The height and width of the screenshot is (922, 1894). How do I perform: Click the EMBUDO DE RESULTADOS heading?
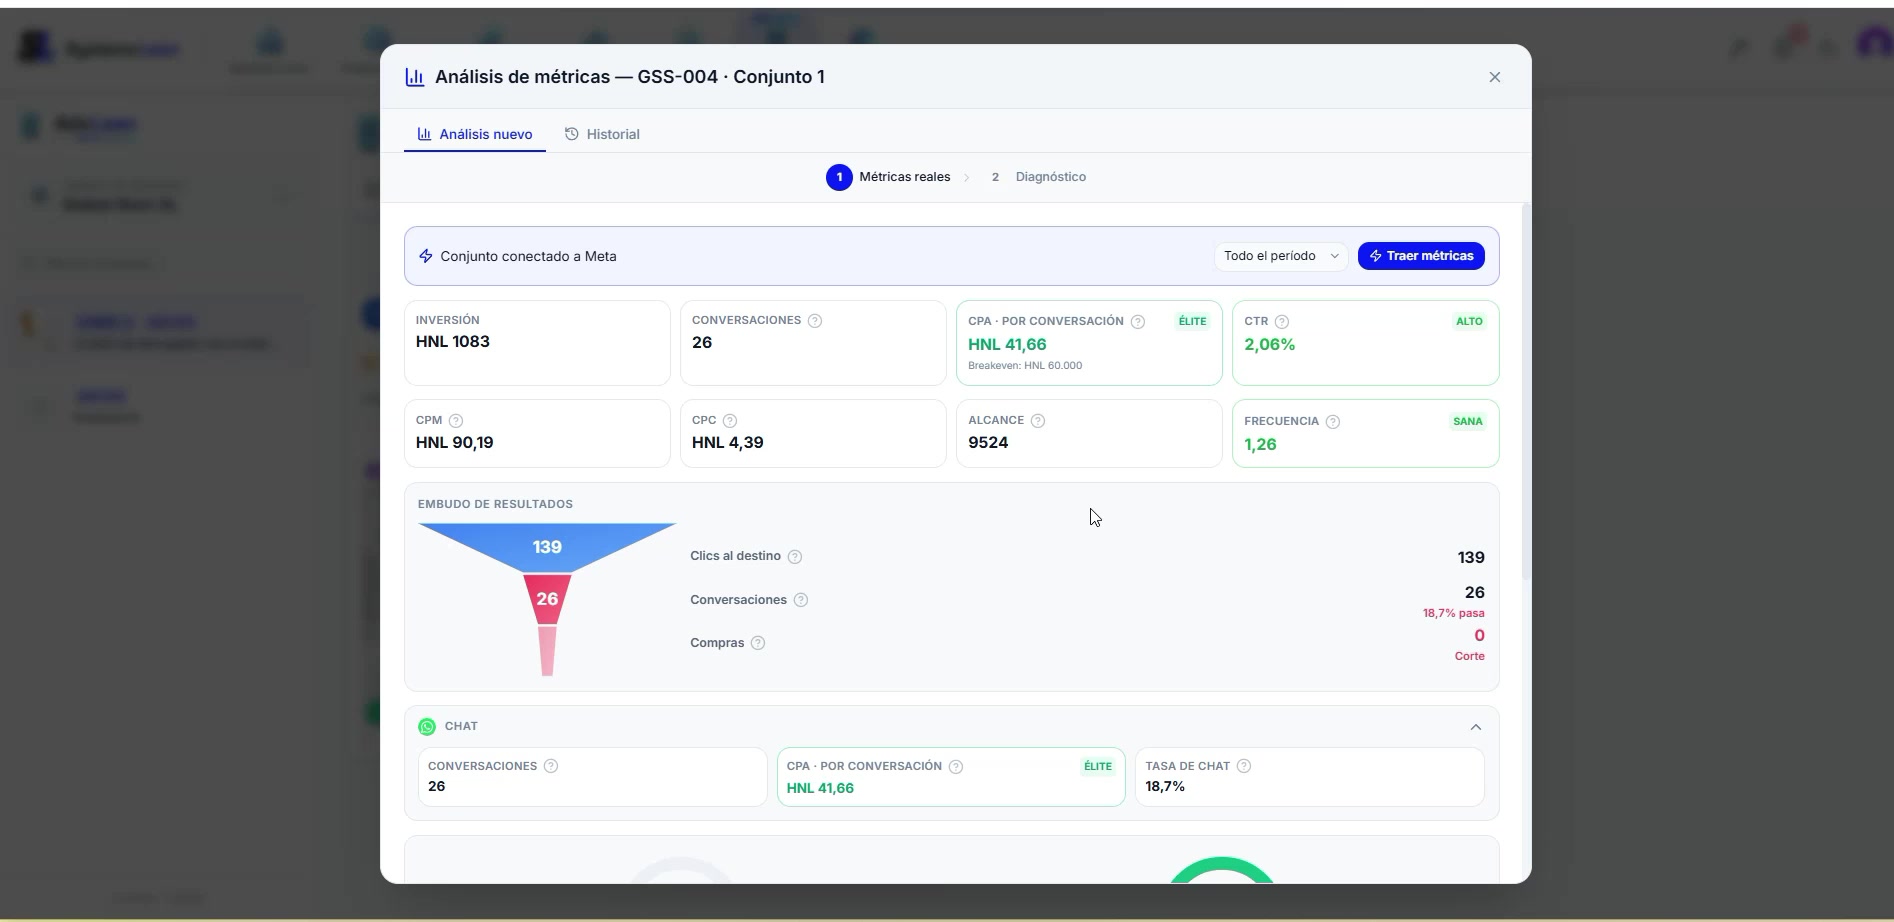coord(495,504)
